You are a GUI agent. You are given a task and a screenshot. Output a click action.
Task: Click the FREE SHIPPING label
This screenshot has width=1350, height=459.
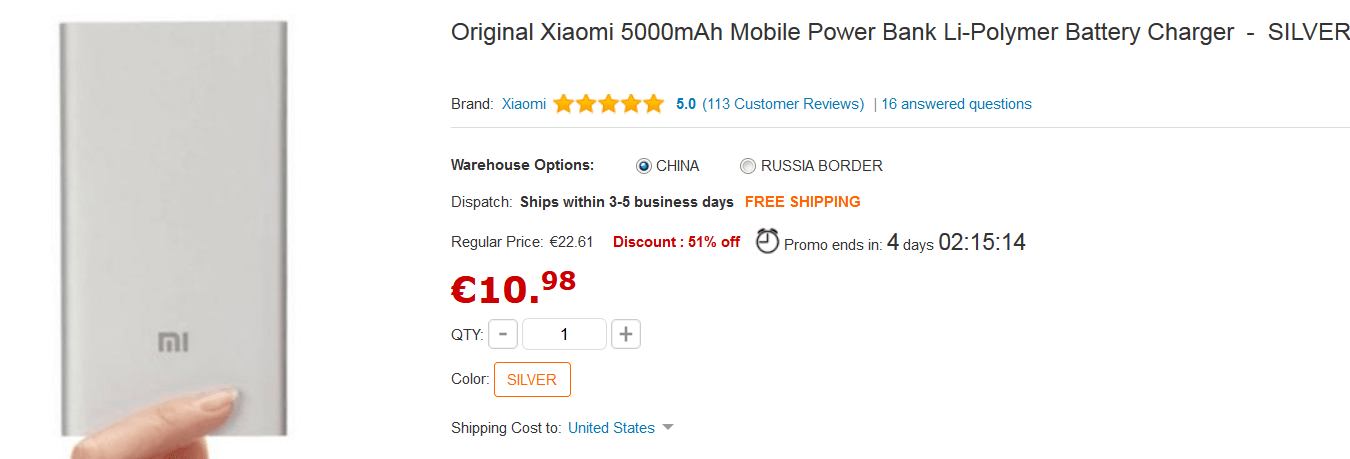click(802, 202)
